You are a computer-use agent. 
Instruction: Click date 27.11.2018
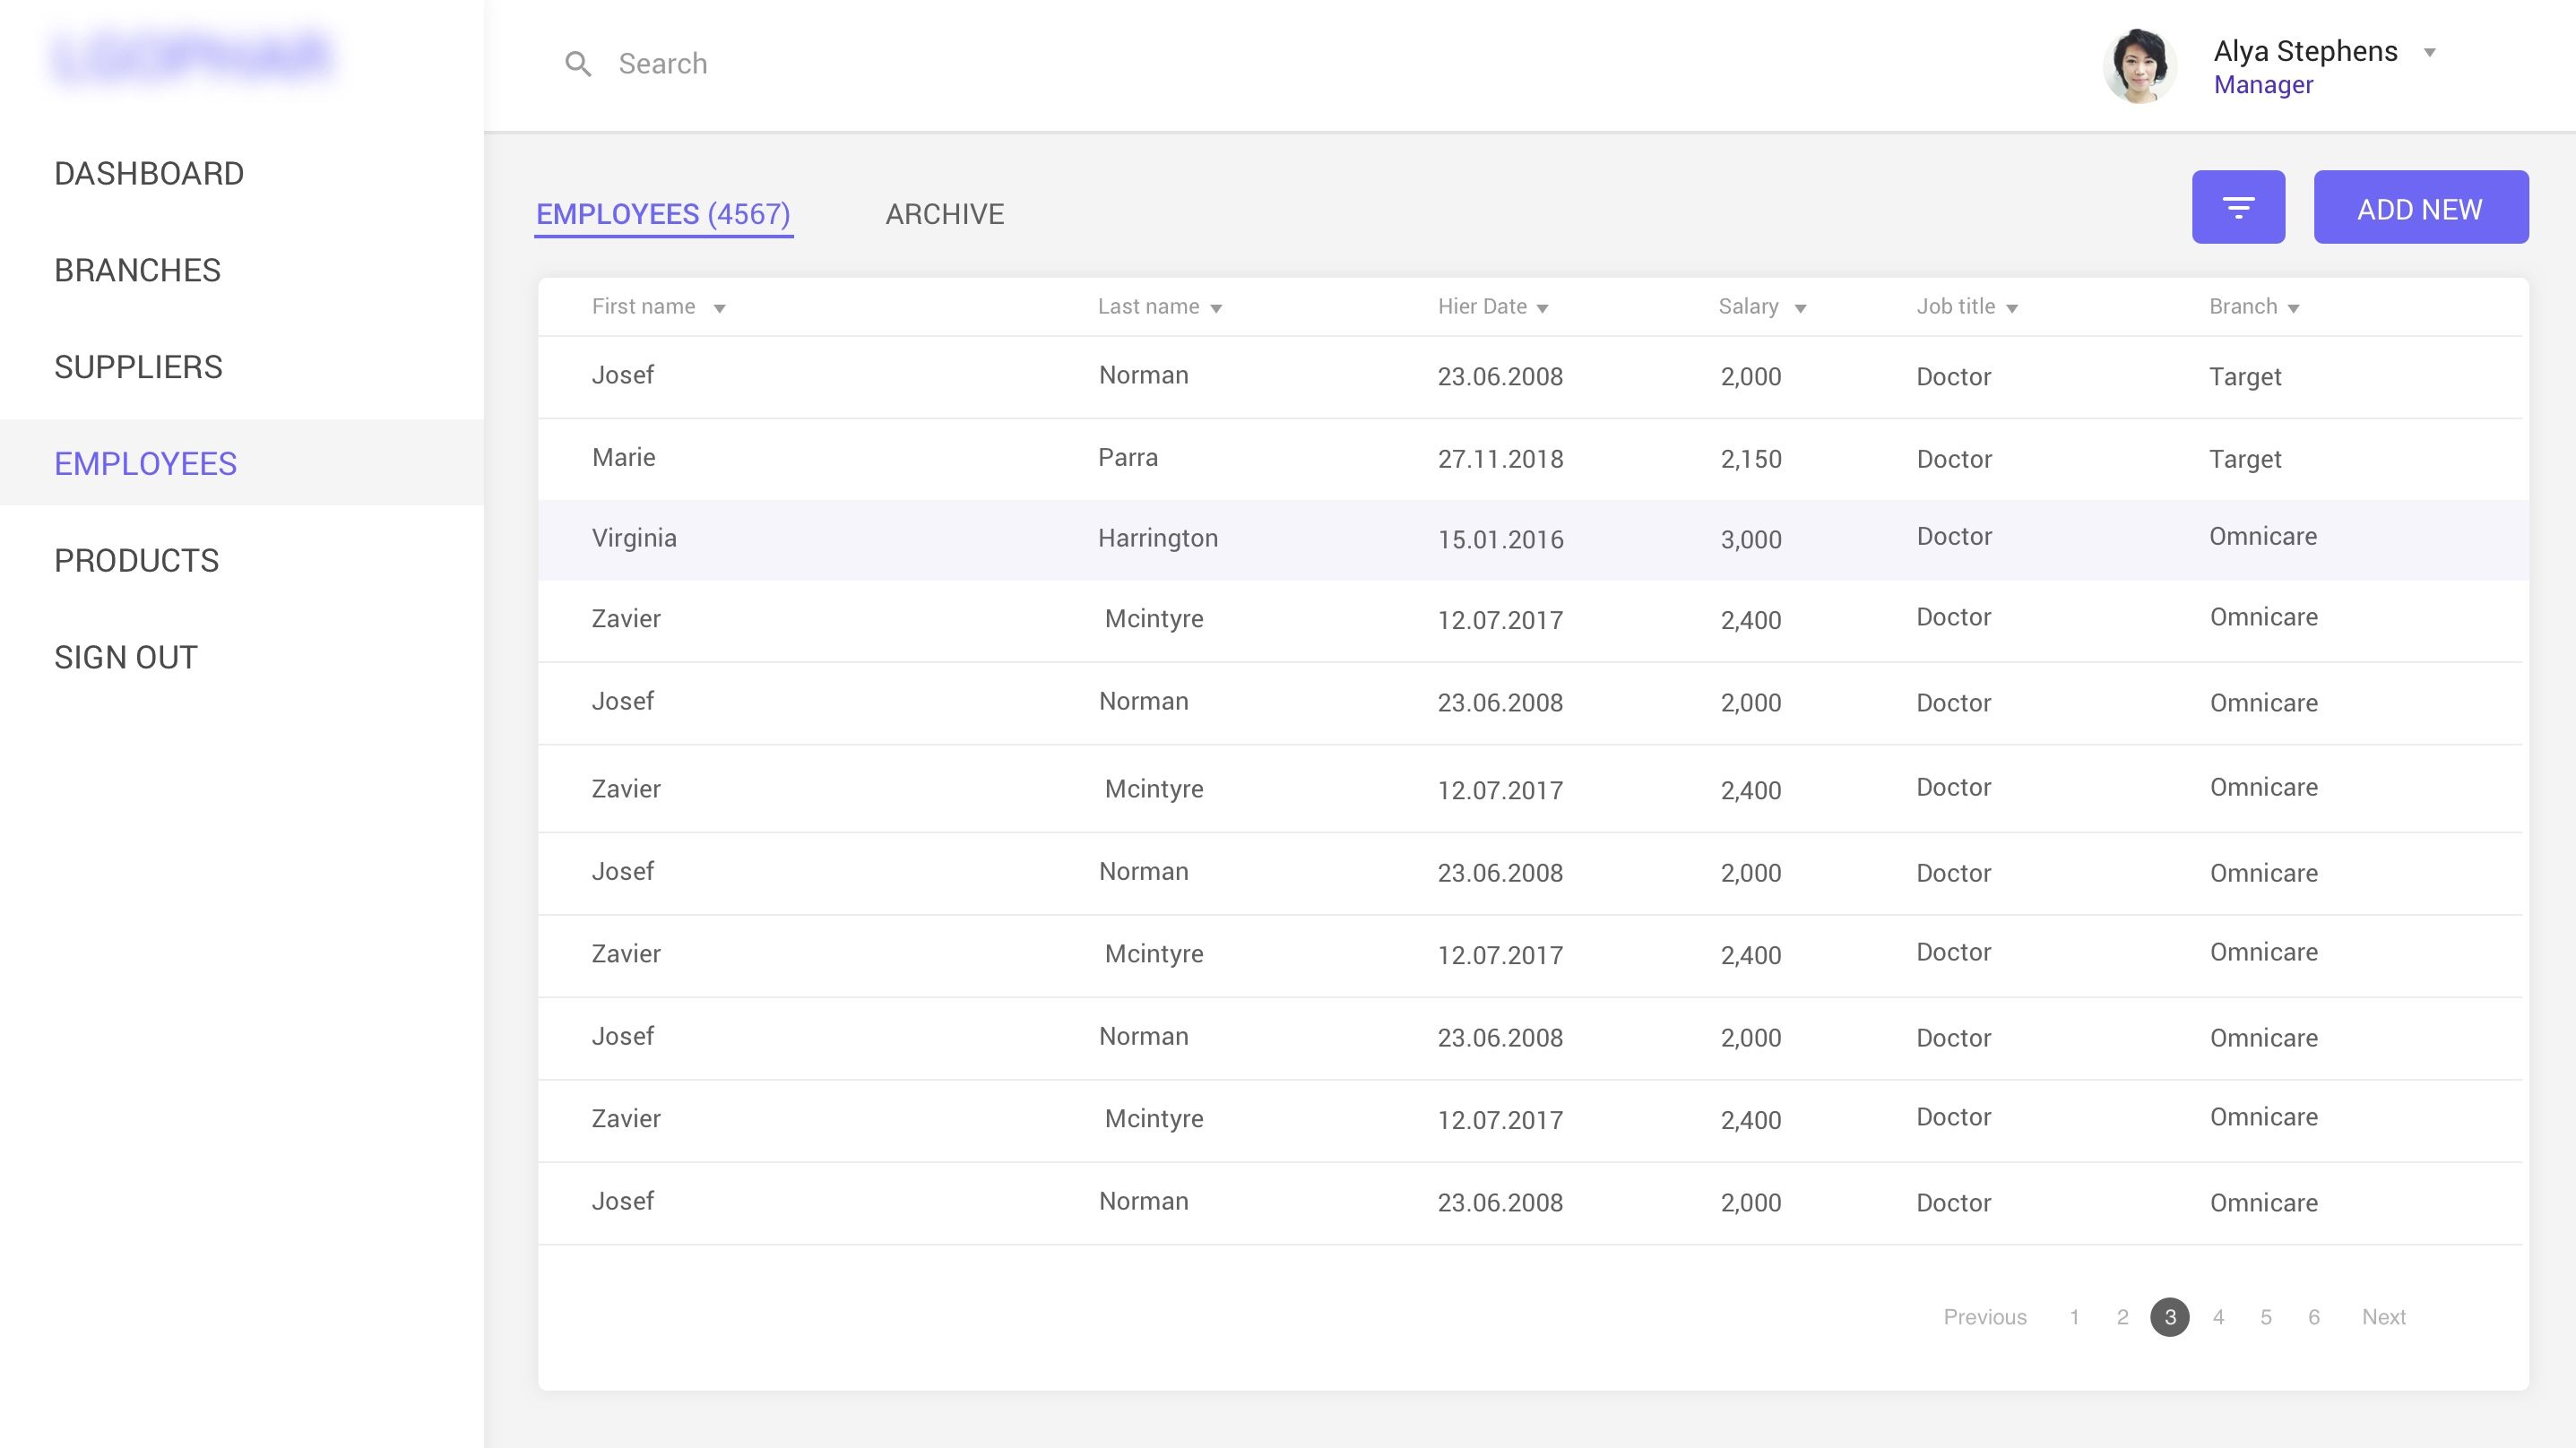click(1500, 460)
